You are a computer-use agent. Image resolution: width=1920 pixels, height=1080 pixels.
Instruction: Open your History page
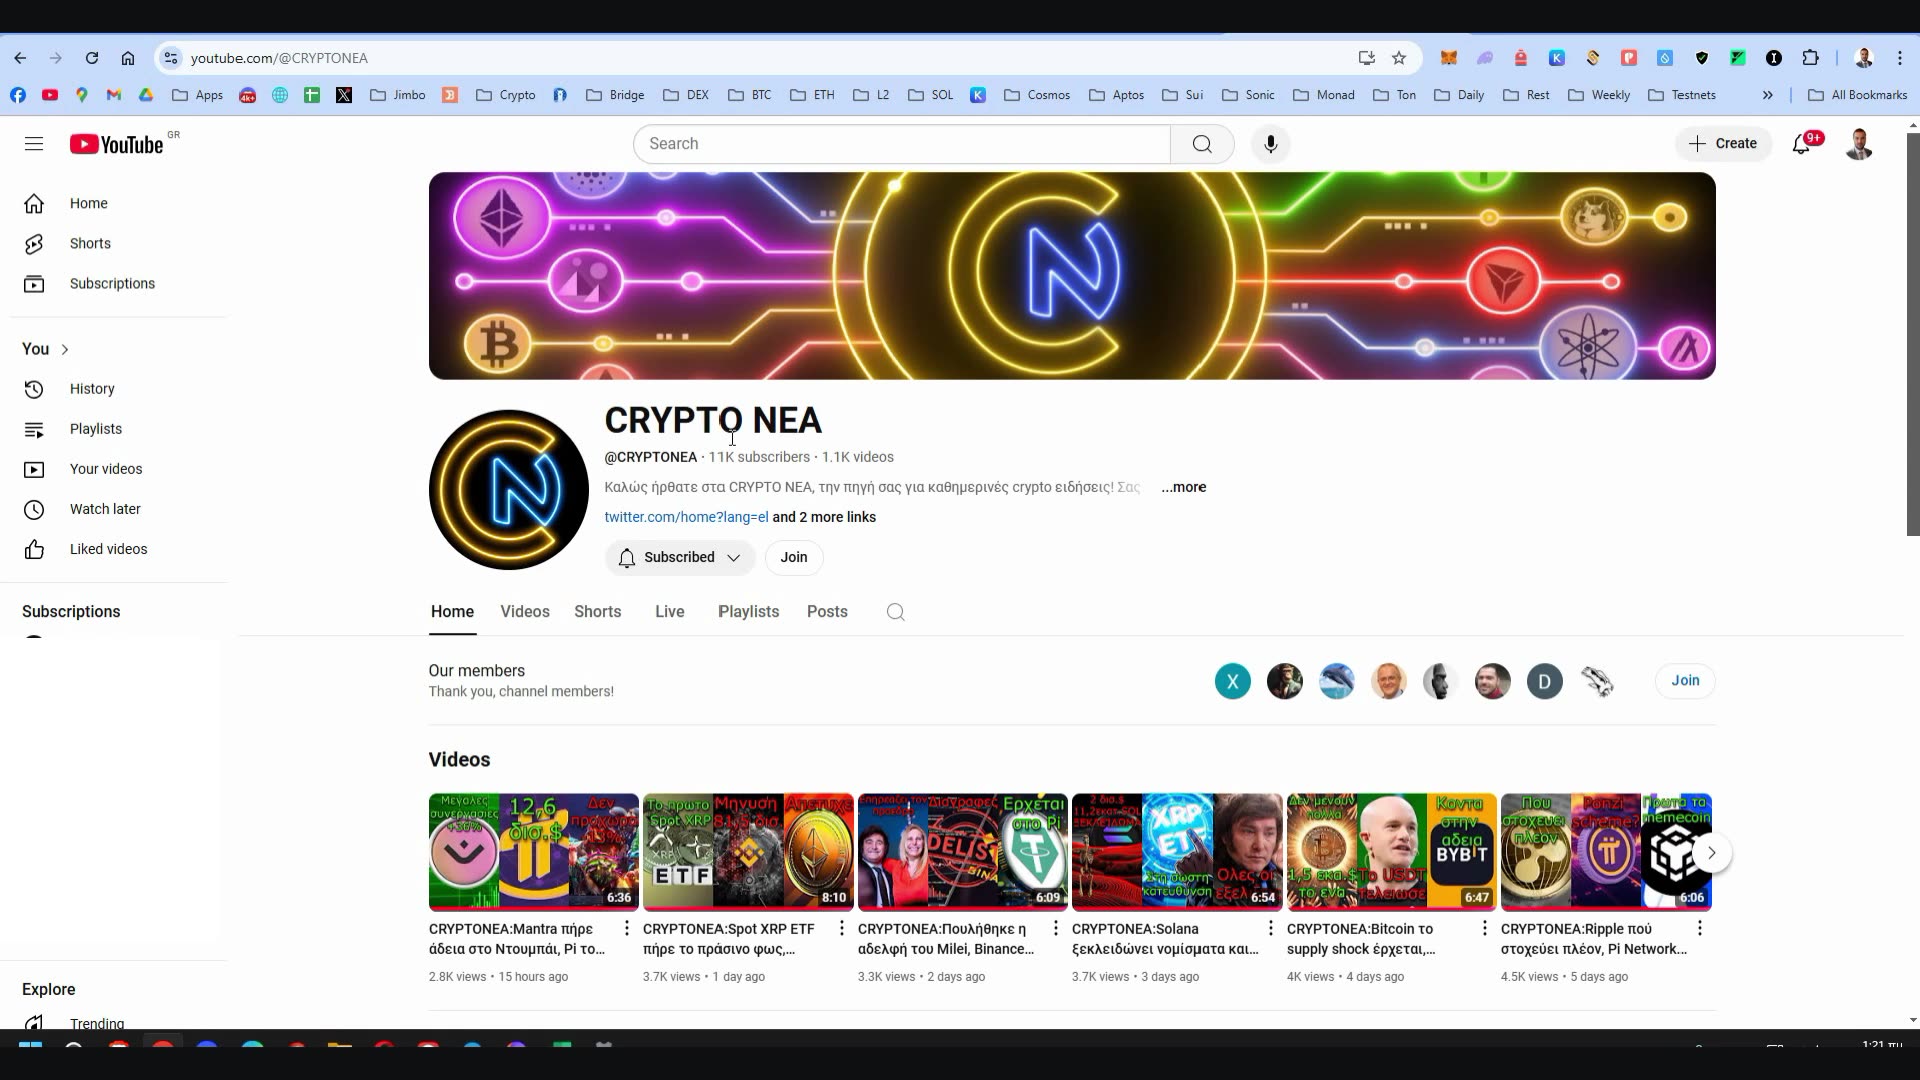(x=92, y=389)
